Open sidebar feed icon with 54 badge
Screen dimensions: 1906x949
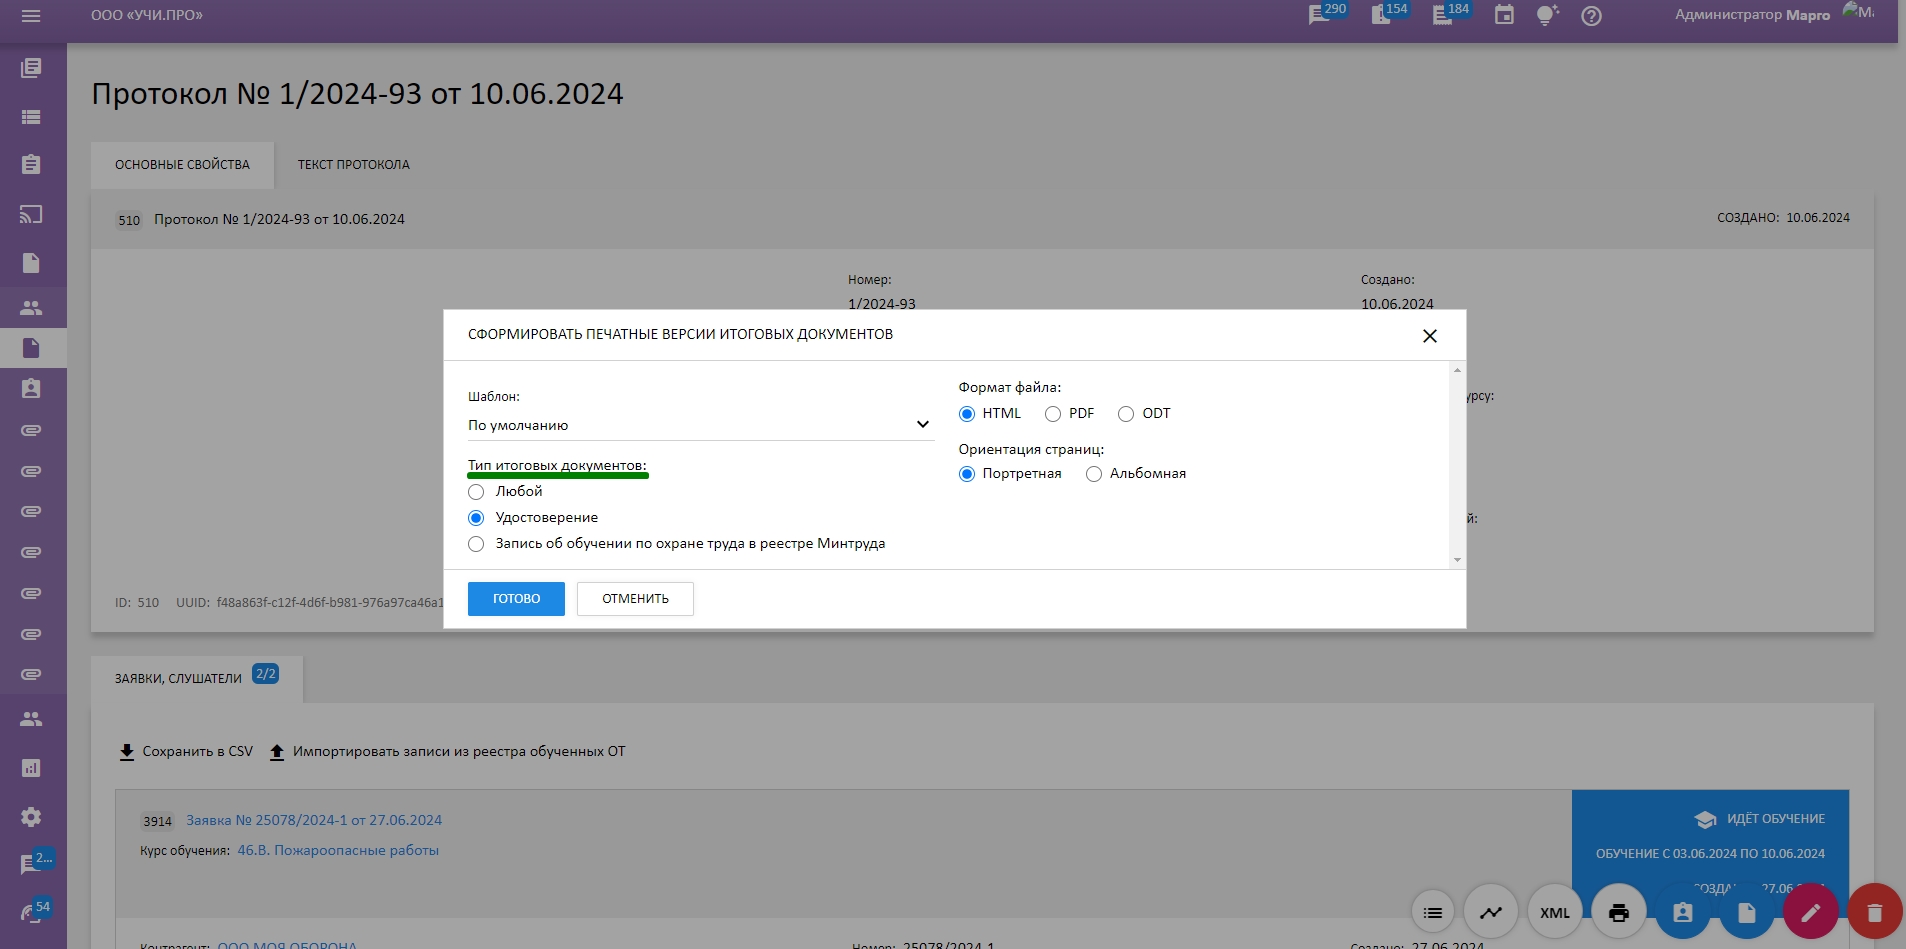coord(36,911)
